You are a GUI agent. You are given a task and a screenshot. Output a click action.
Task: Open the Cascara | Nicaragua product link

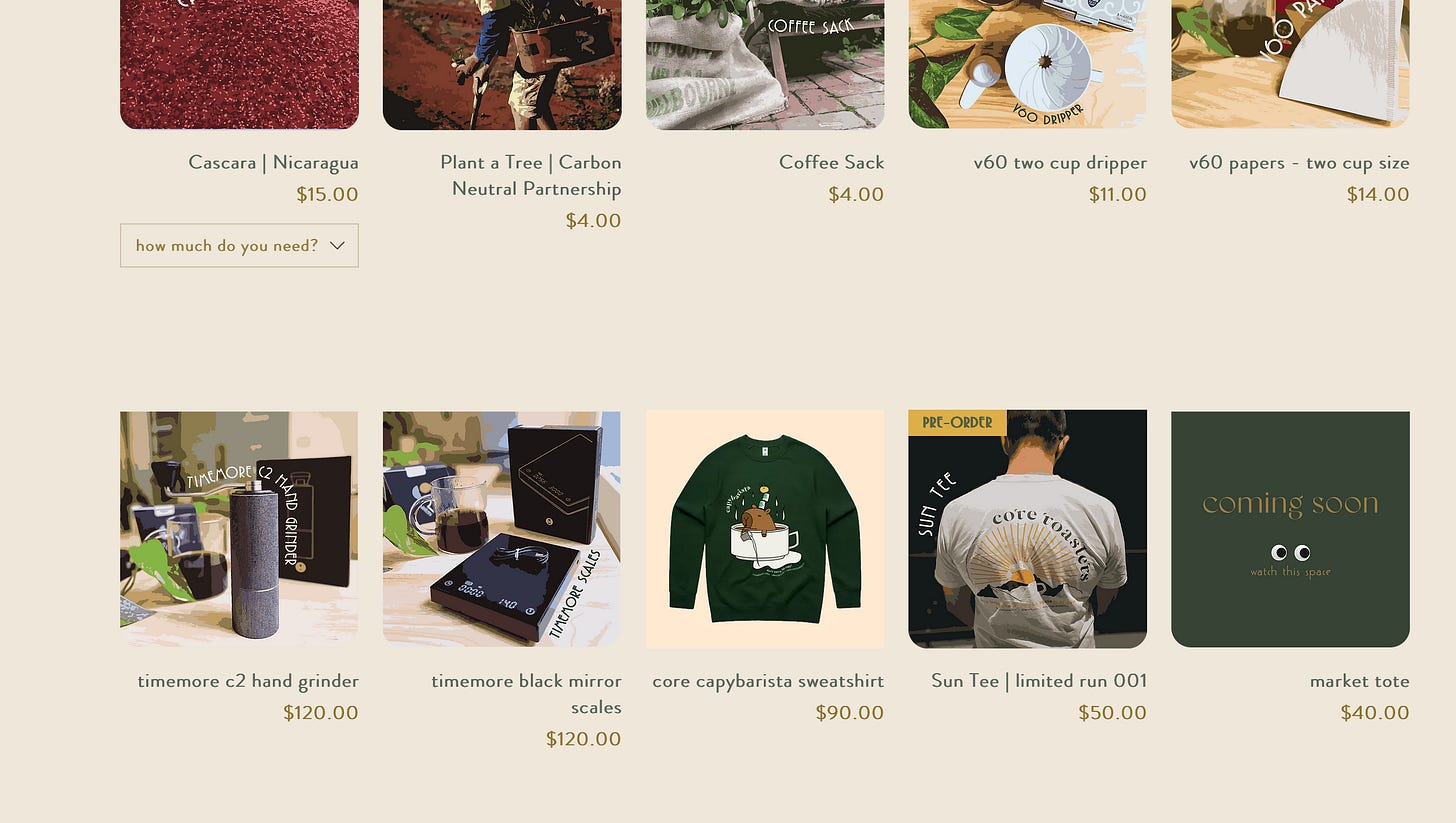click(273, 162)
